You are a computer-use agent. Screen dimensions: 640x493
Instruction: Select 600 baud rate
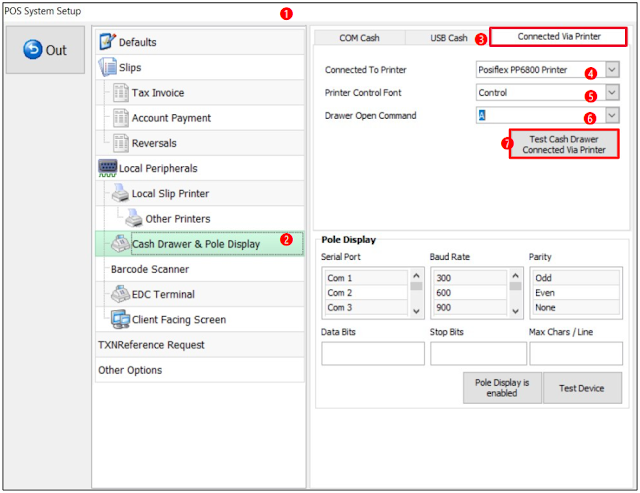coord(470,293)
